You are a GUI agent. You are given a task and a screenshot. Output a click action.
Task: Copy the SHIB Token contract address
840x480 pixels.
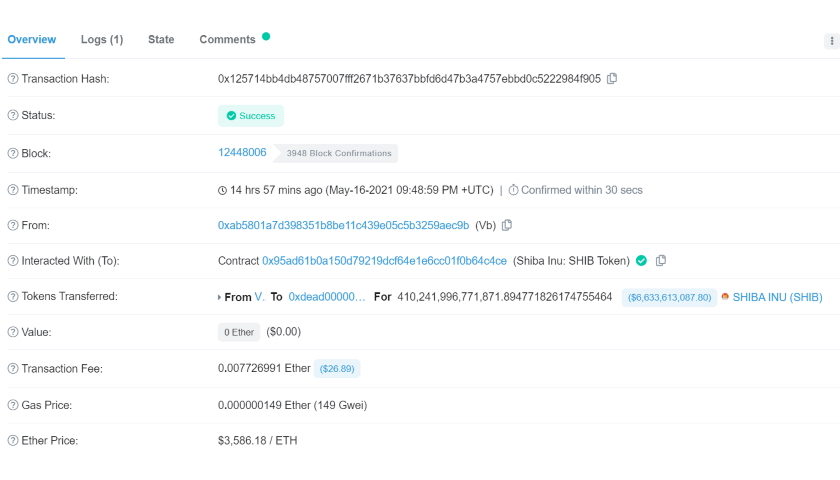(x=661, y=261)
